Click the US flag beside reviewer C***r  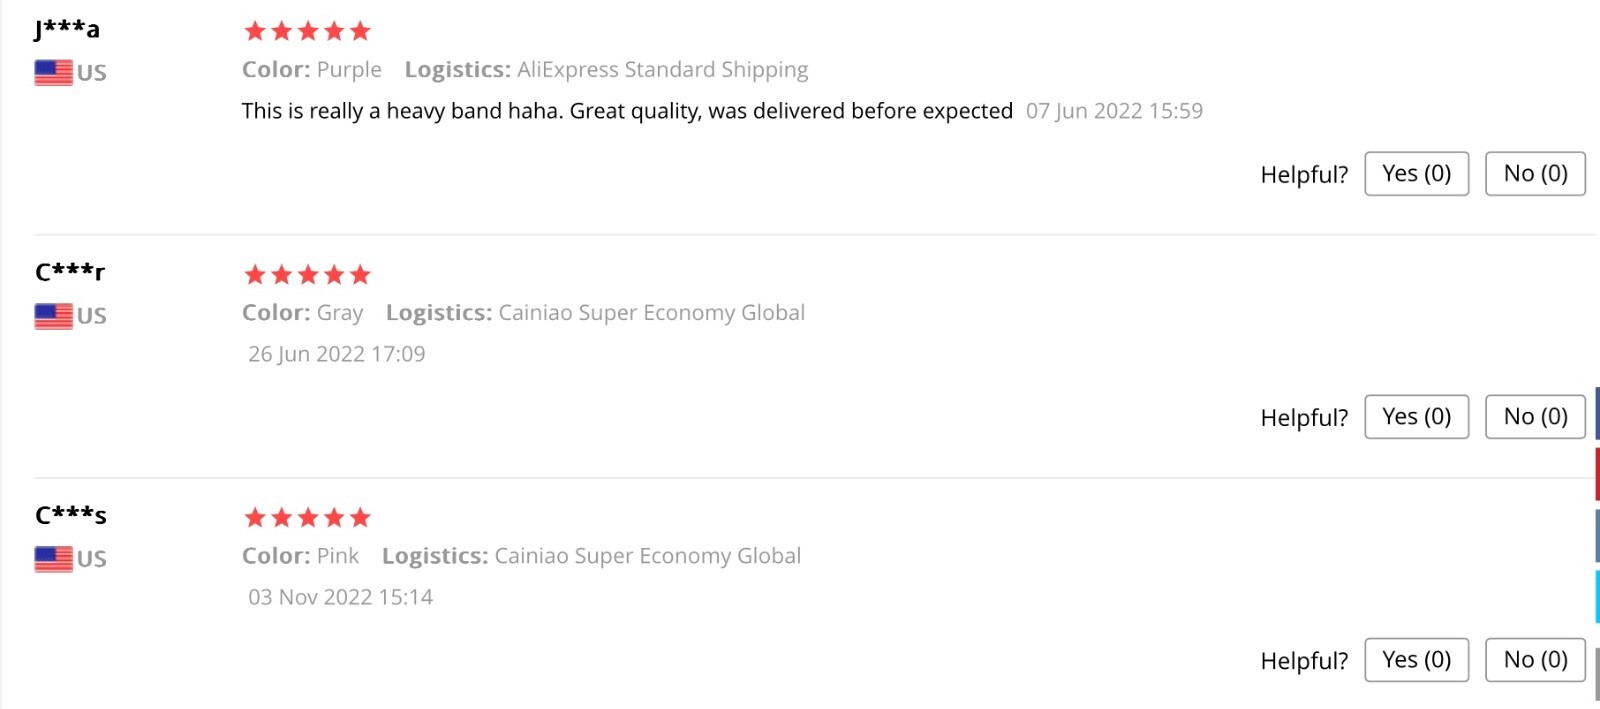(52, 315)
